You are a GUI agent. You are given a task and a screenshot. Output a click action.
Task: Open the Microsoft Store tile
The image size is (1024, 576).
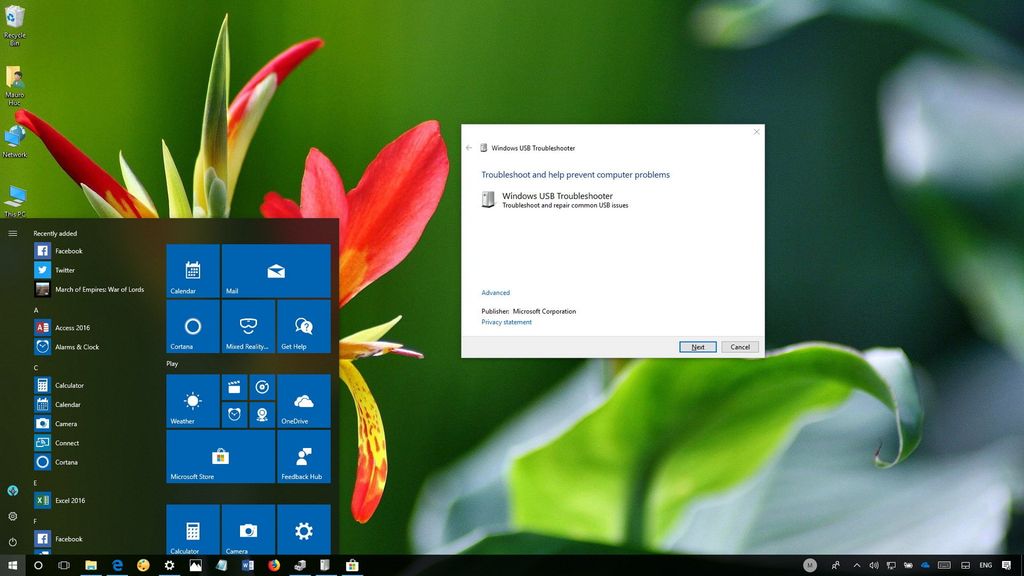coord(219,456)
